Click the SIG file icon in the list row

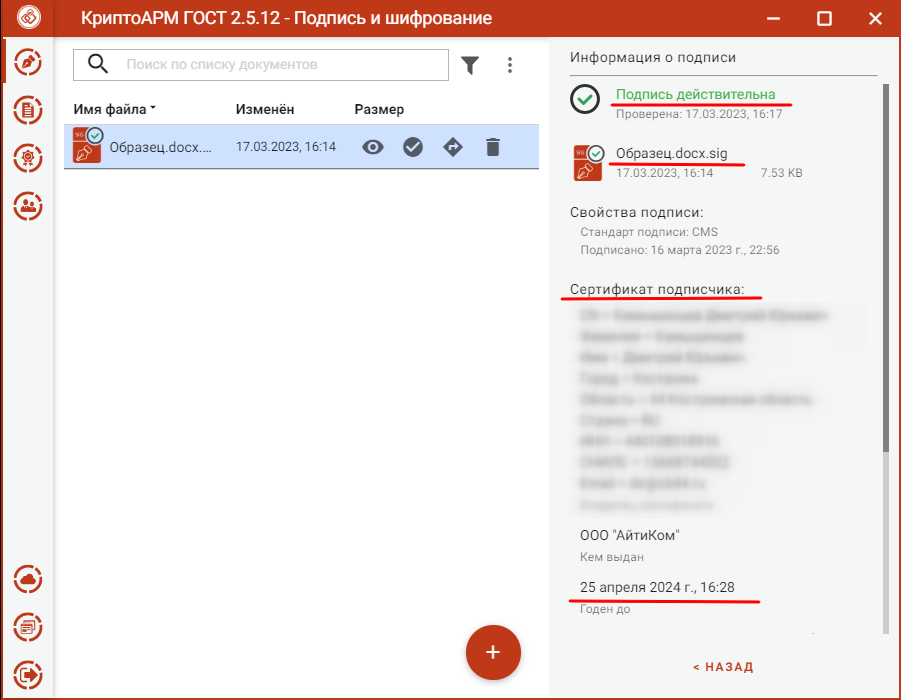(87, 146)
